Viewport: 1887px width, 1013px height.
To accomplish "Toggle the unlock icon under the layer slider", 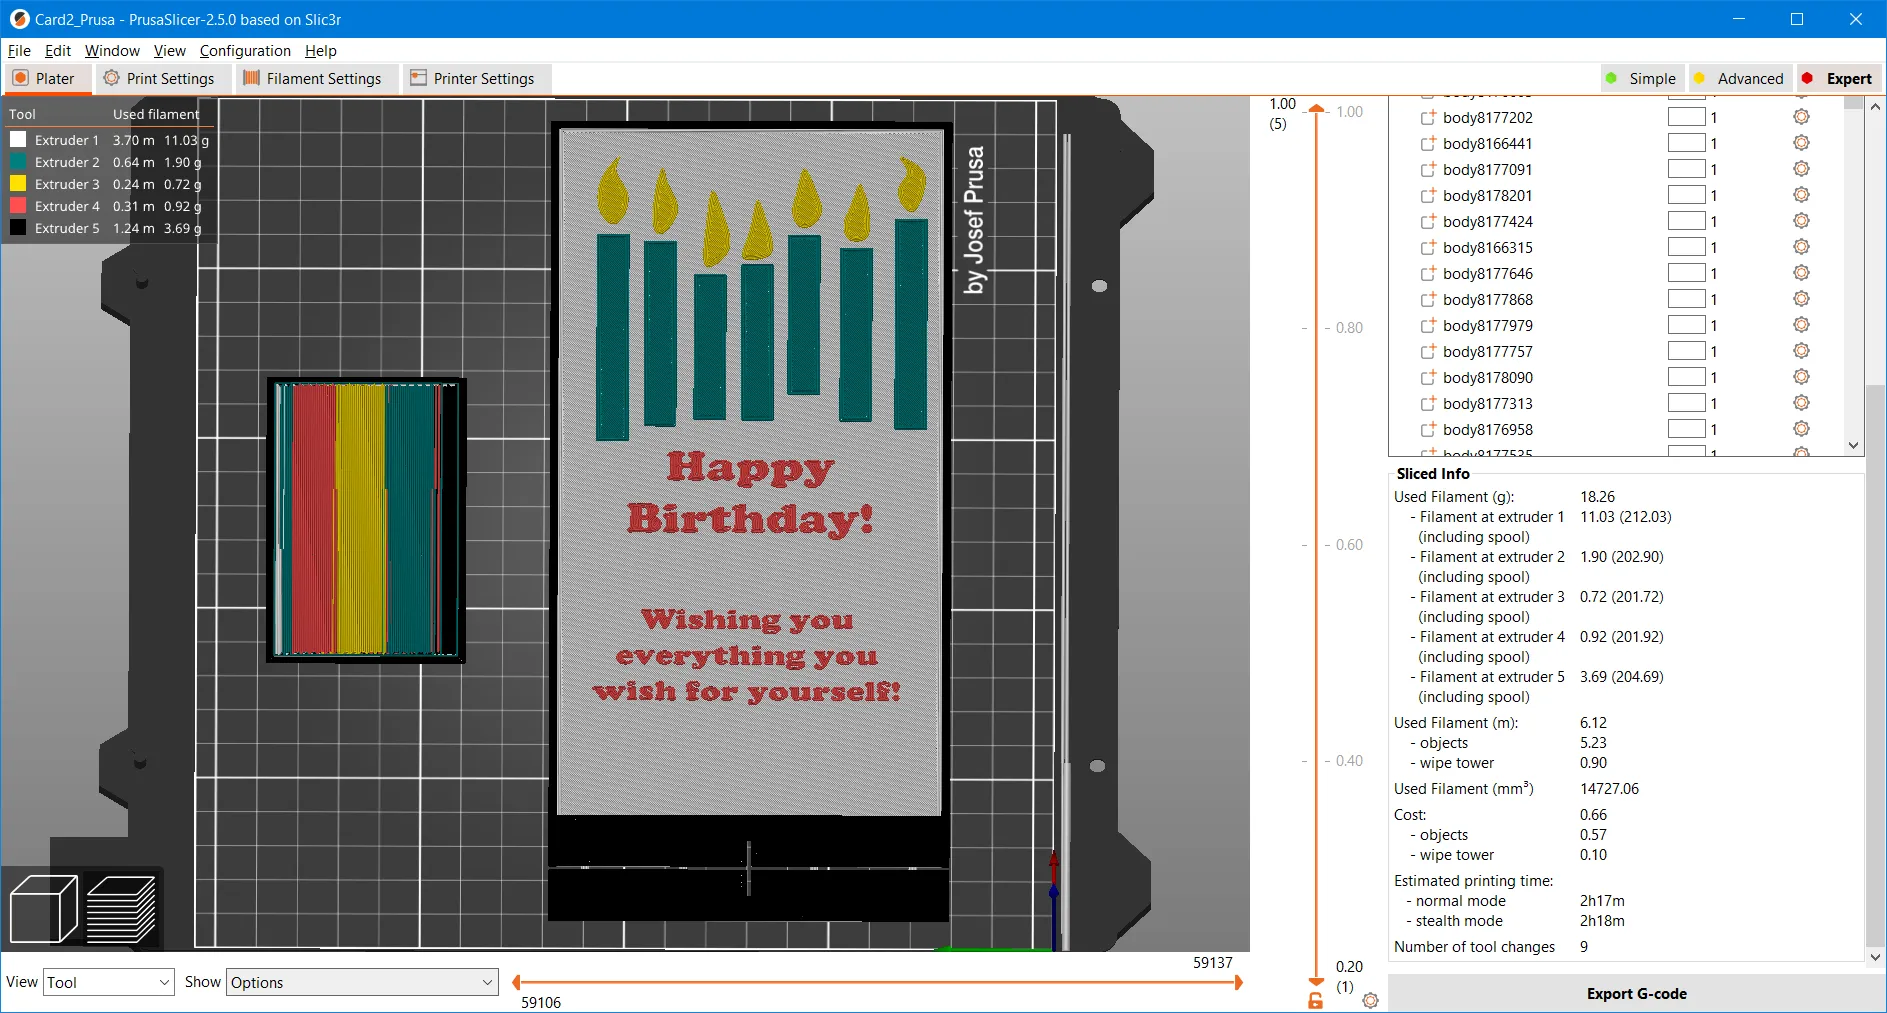I will (1313, 1000).
